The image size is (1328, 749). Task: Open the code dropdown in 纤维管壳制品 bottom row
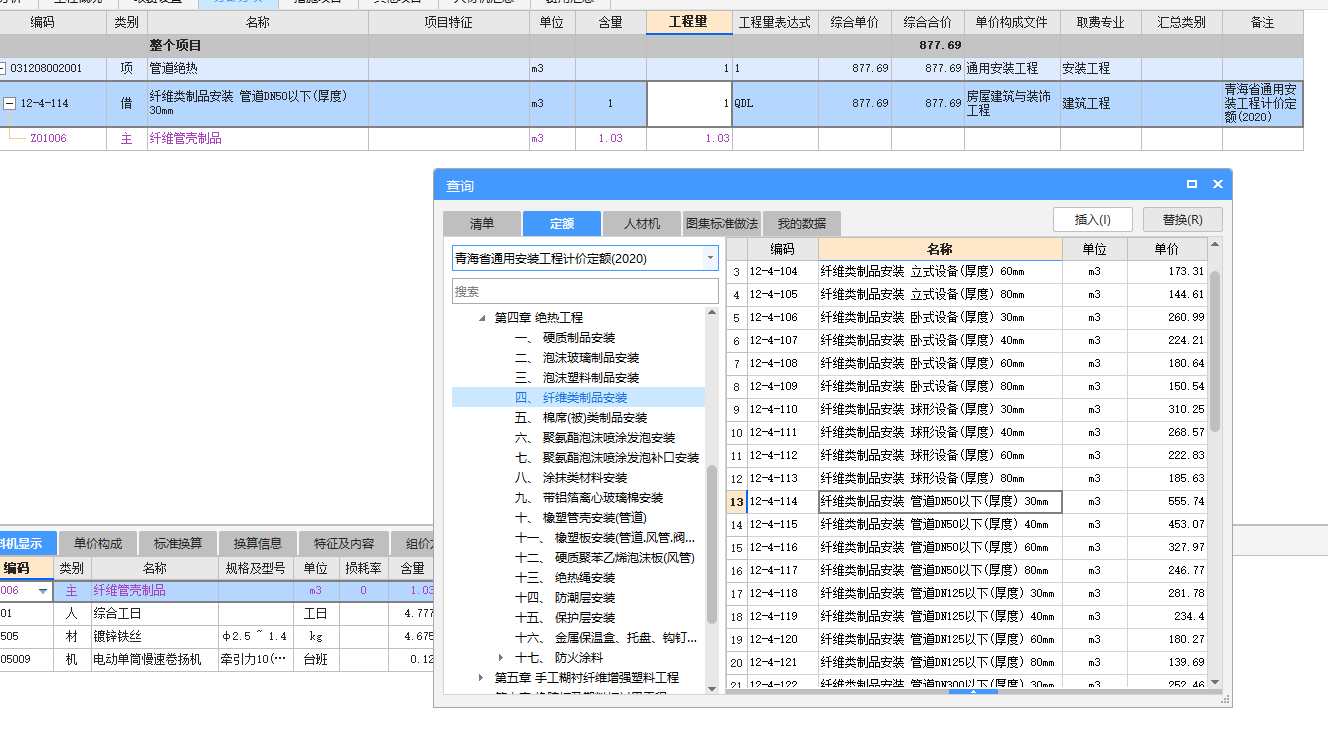[42, 591]
